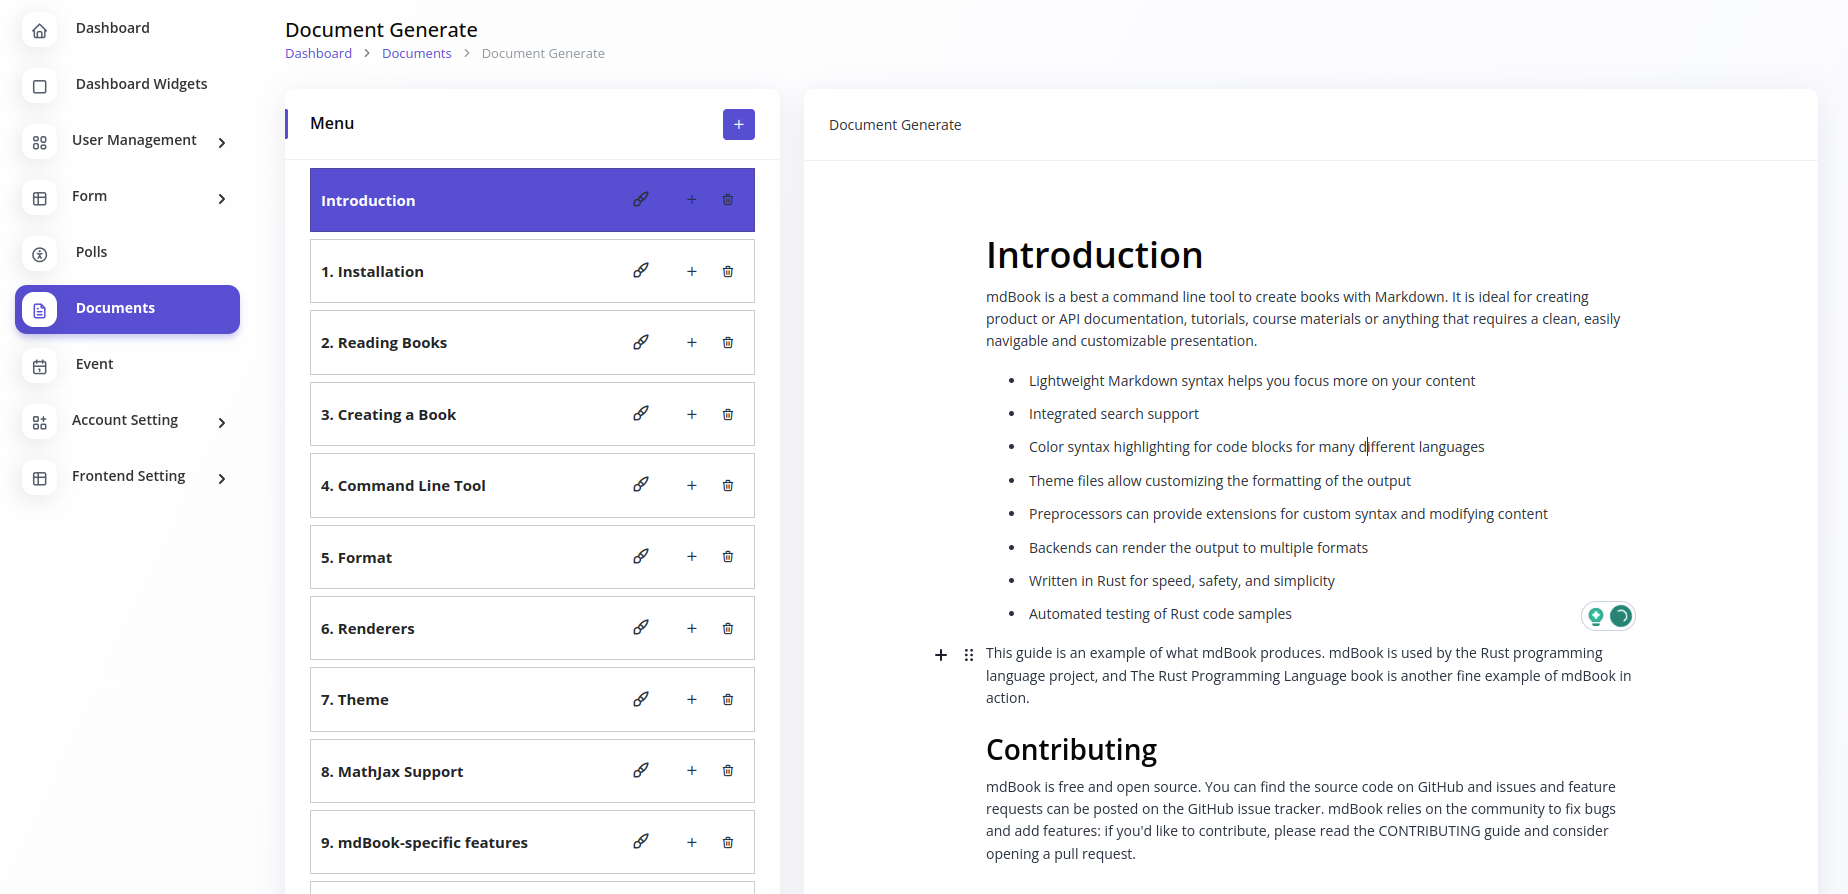Add a block with editor plus icon

pos(941,655)
